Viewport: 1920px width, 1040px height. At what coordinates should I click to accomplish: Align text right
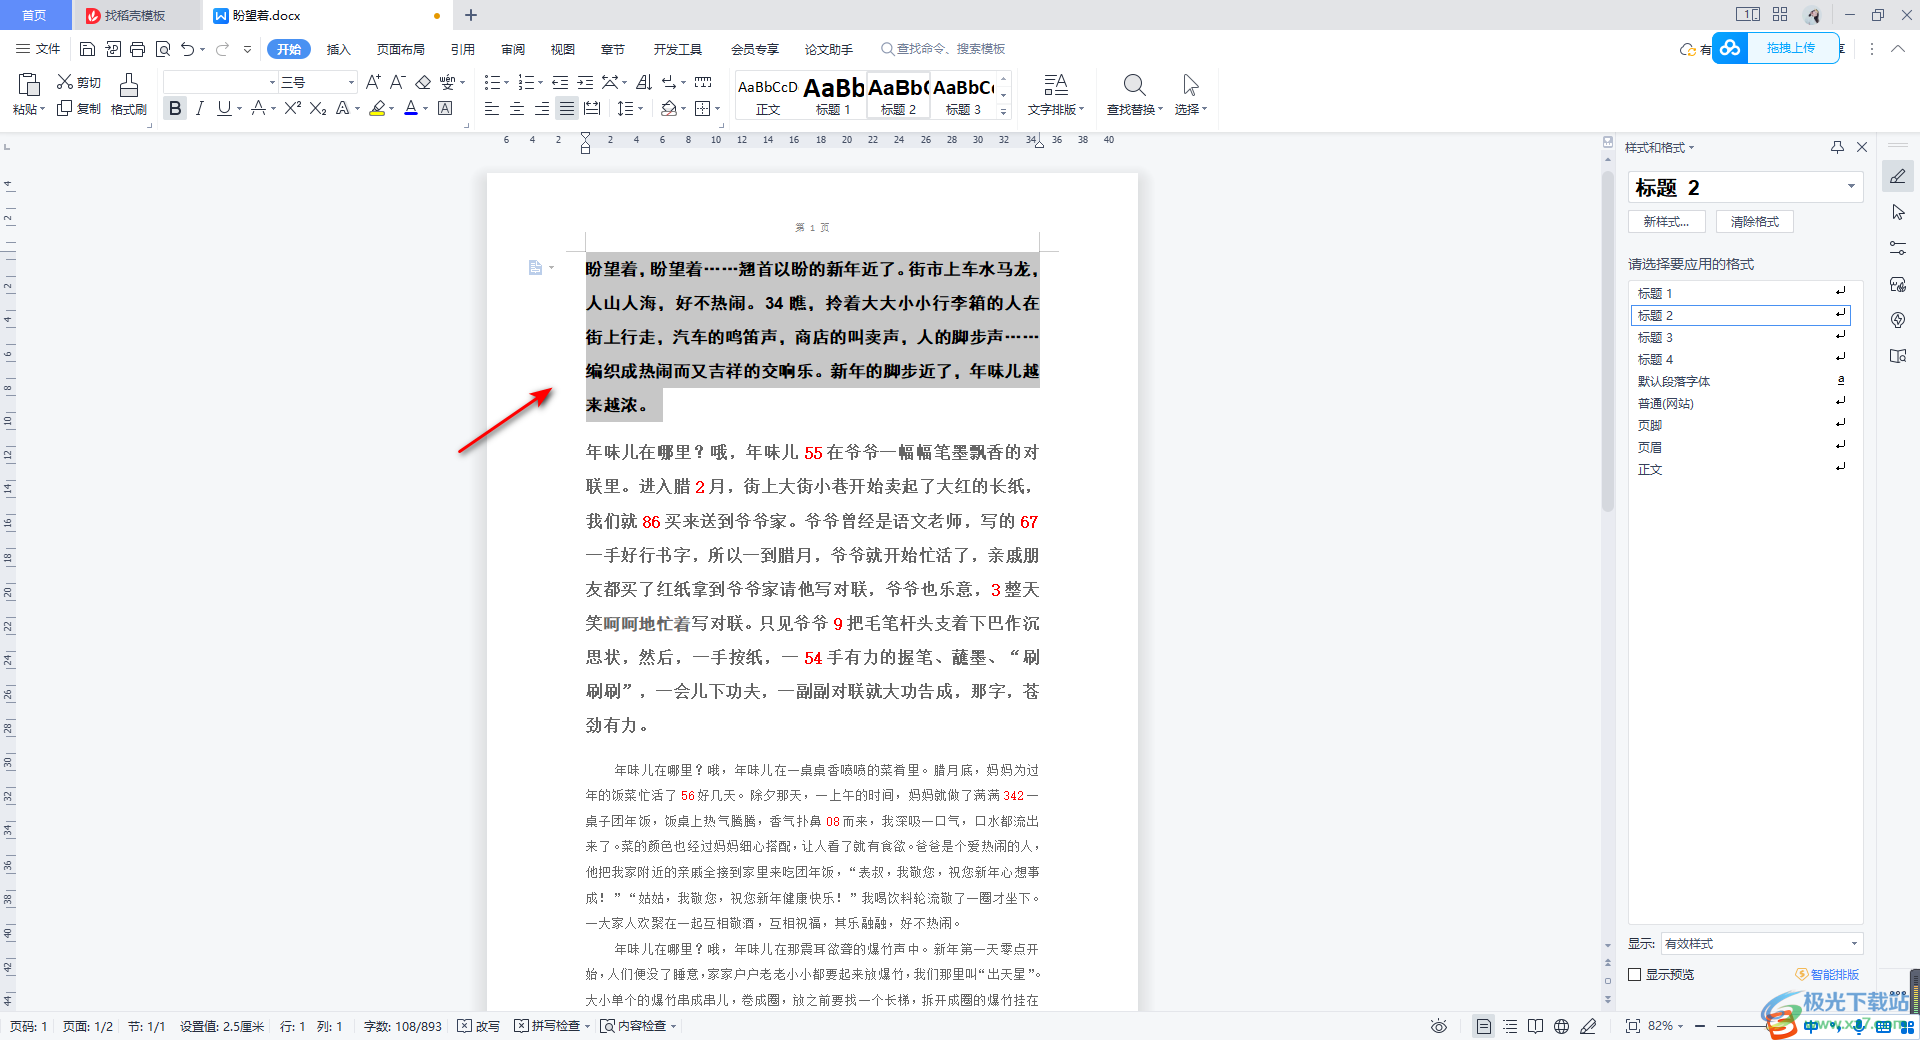point(542,108)
